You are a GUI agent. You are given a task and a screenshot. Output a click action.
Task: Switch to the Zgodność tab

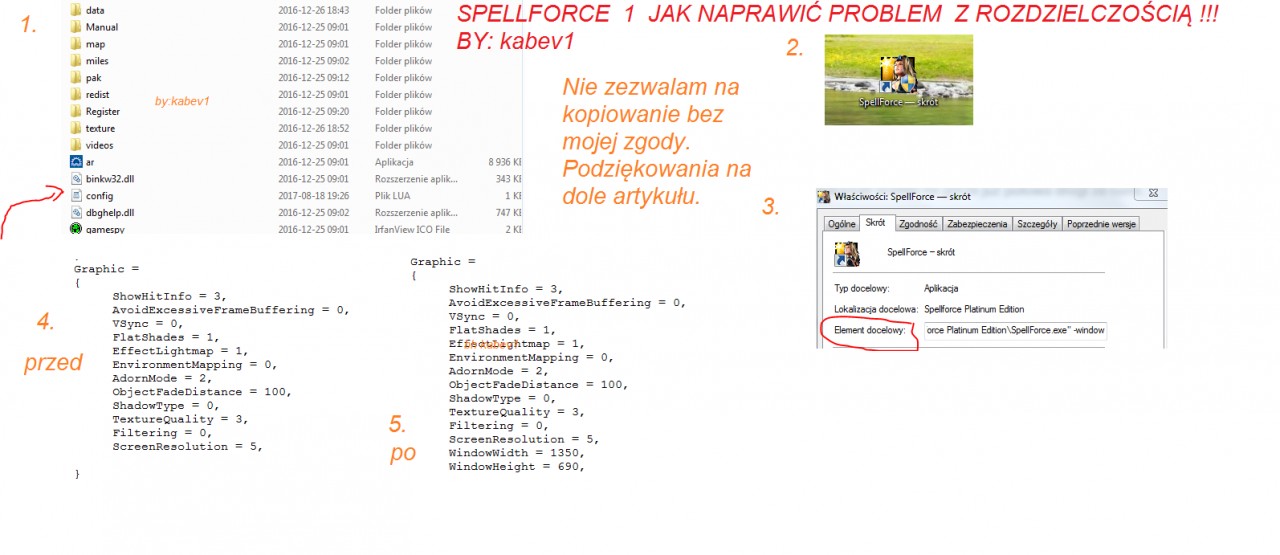tap(917, 225)
